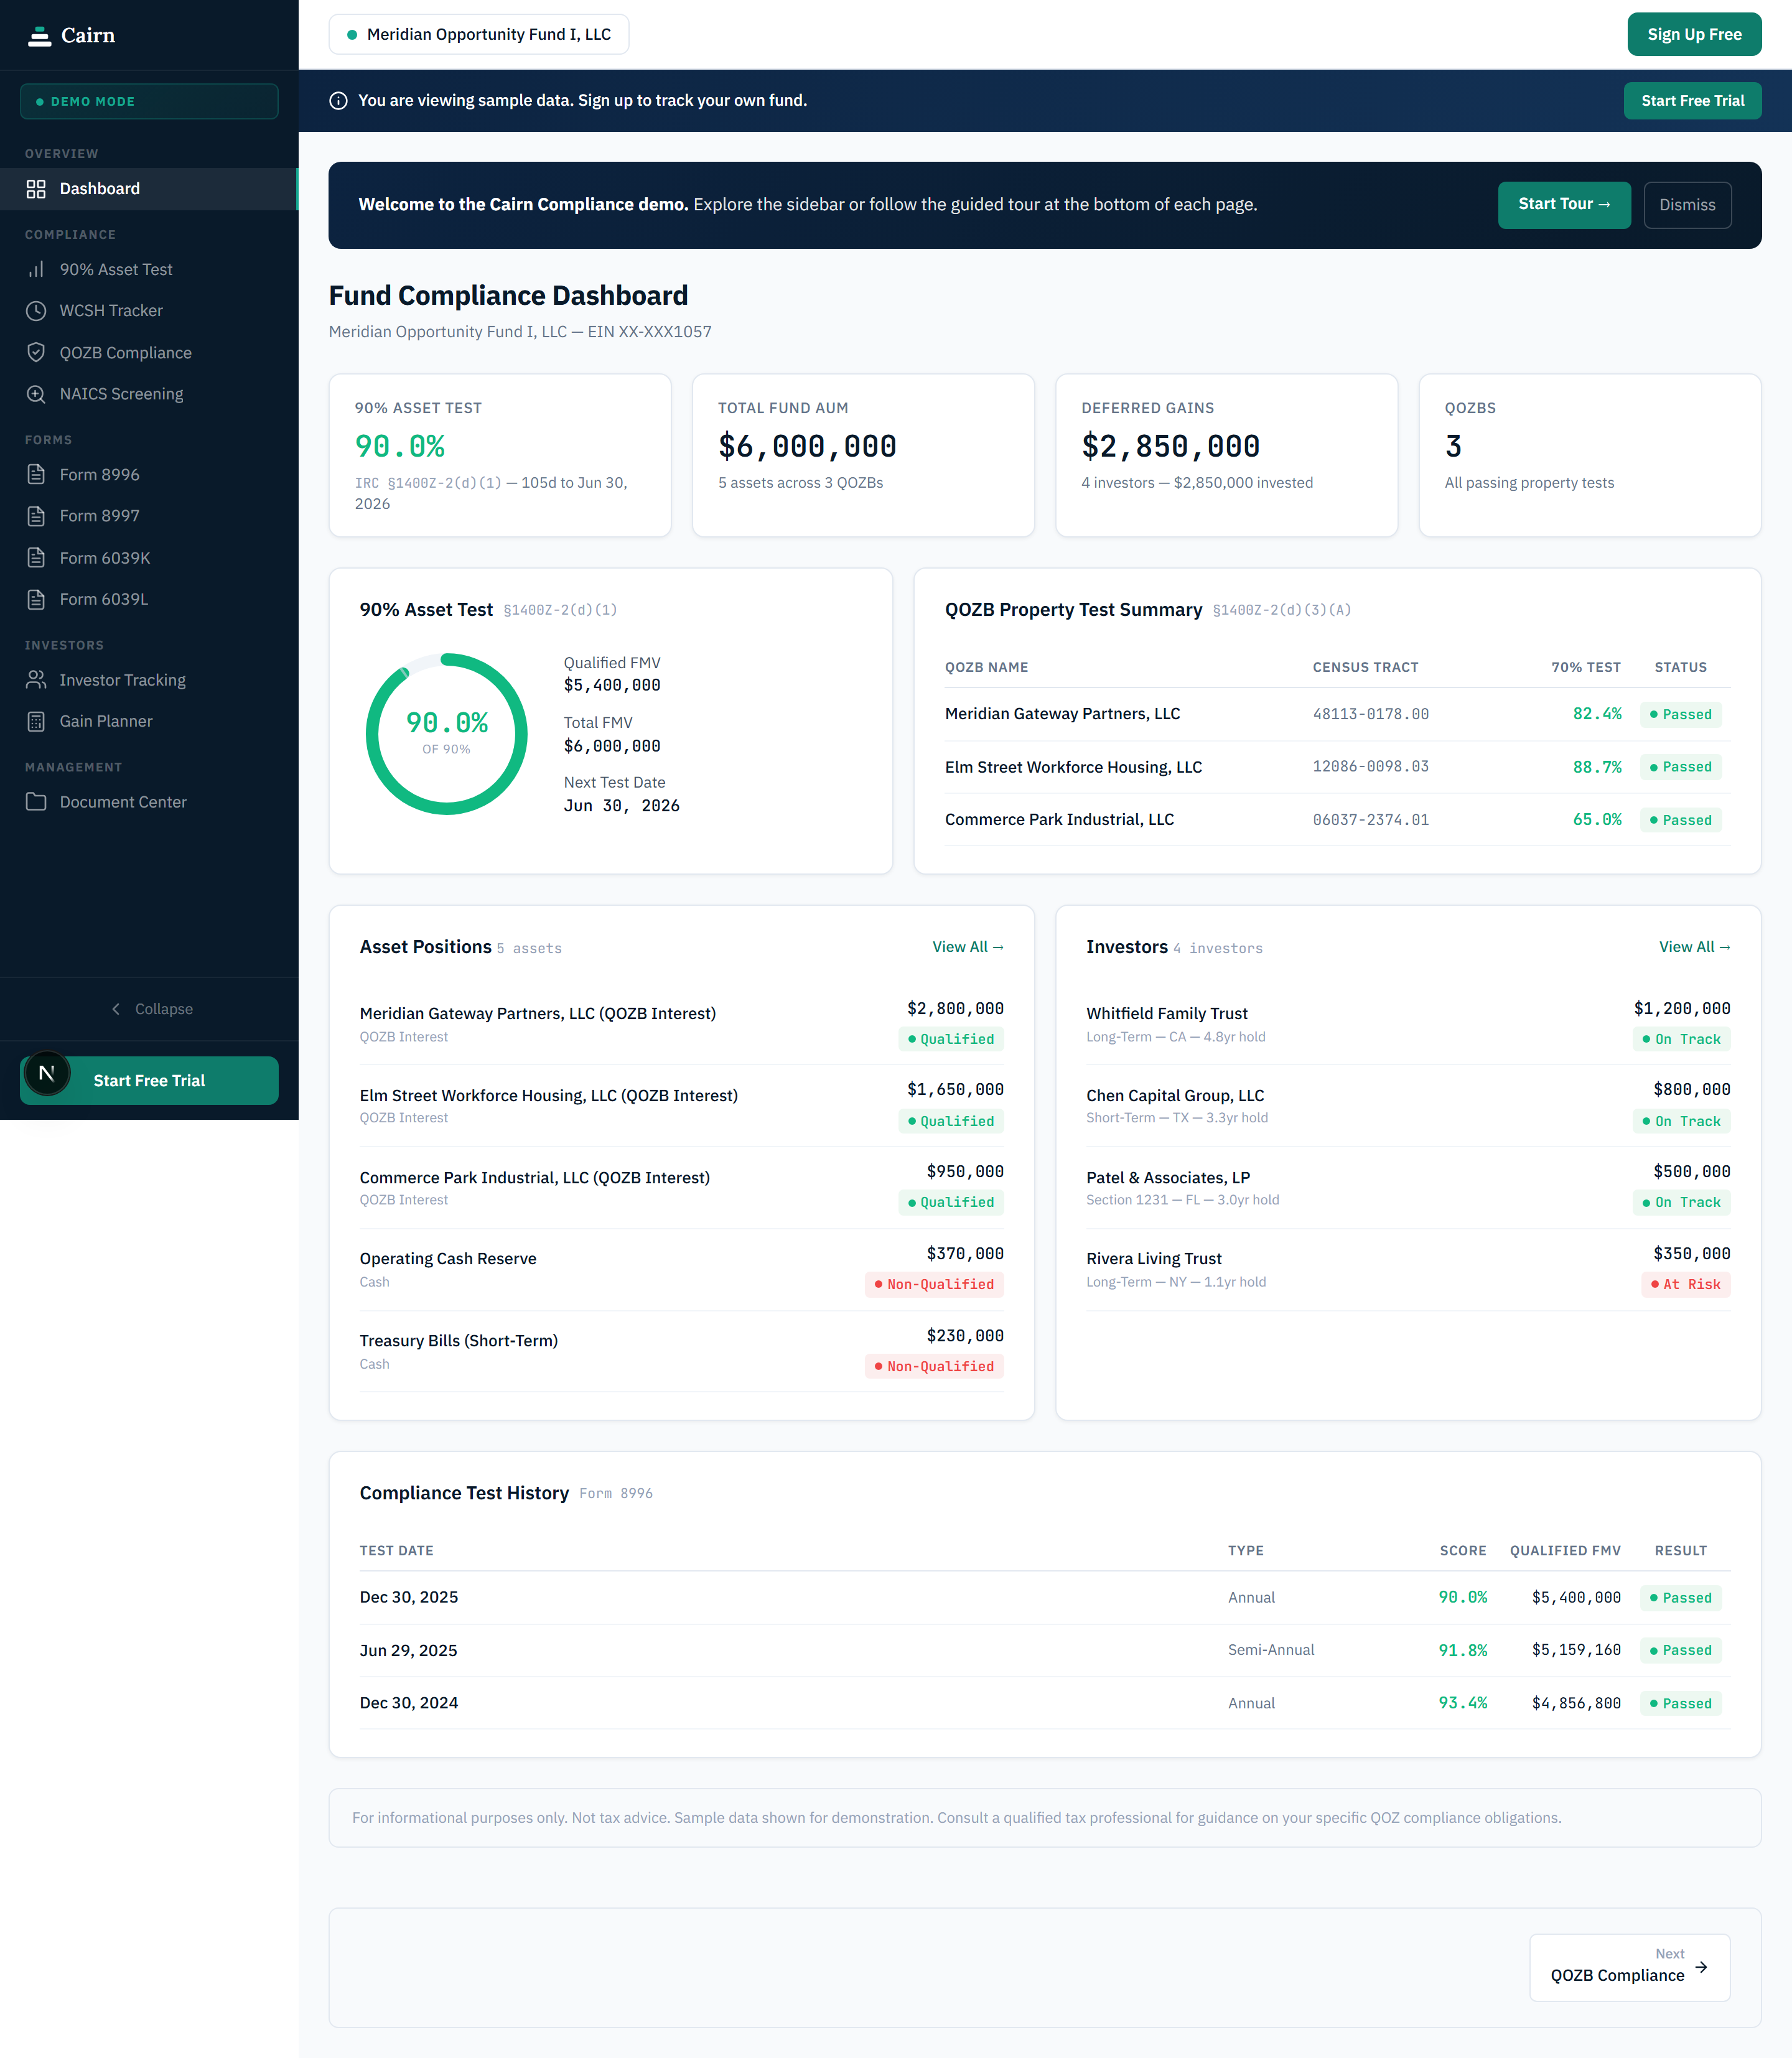Click the Form 8997 document icon
The height and width of the screenshot is (2058, 1792).
click(x=36, y=516)
